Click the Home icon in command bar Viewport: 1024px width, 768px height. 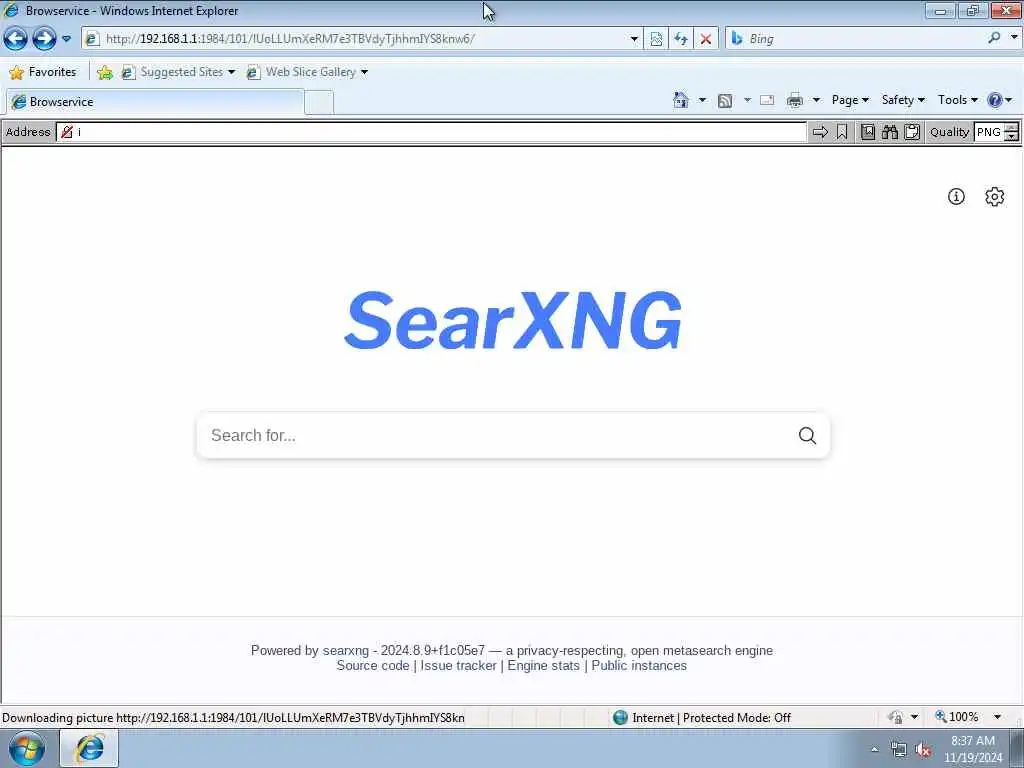click(681, 100)
